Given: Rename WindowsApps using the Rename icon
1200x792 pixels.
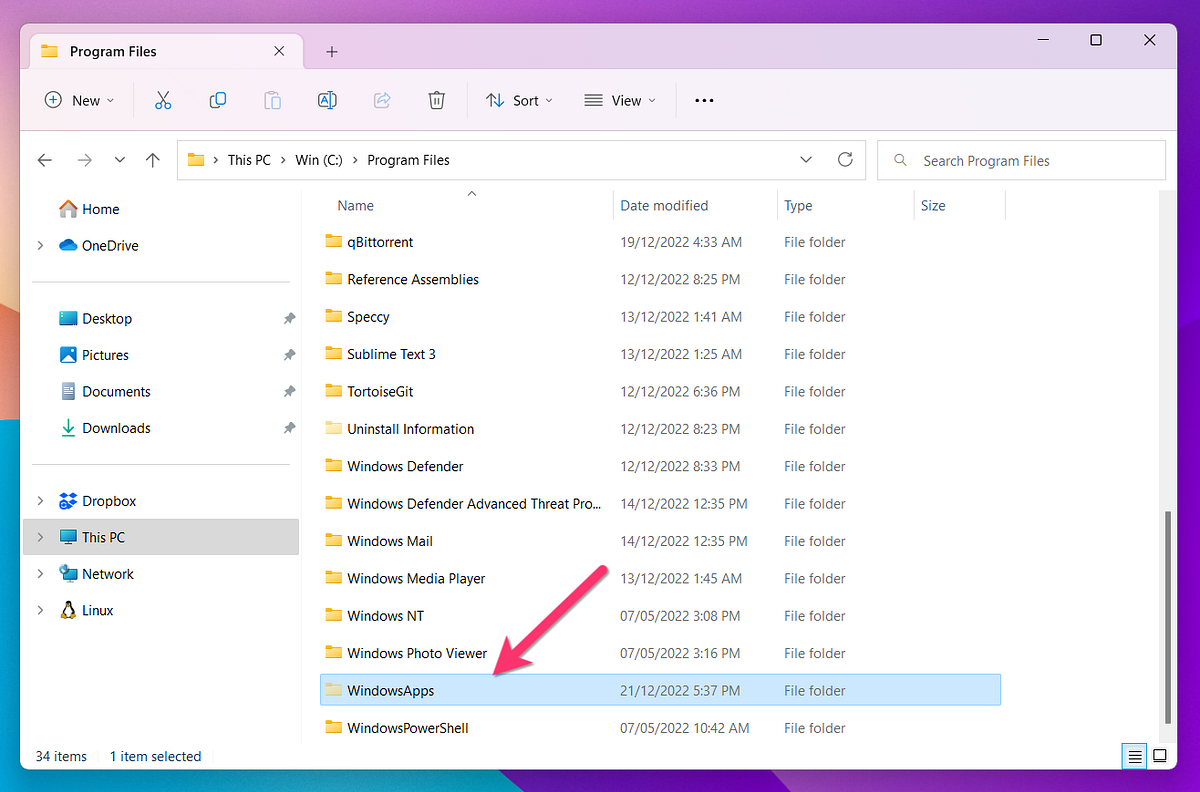Looking at the screenshot, I should click(327, 100).
